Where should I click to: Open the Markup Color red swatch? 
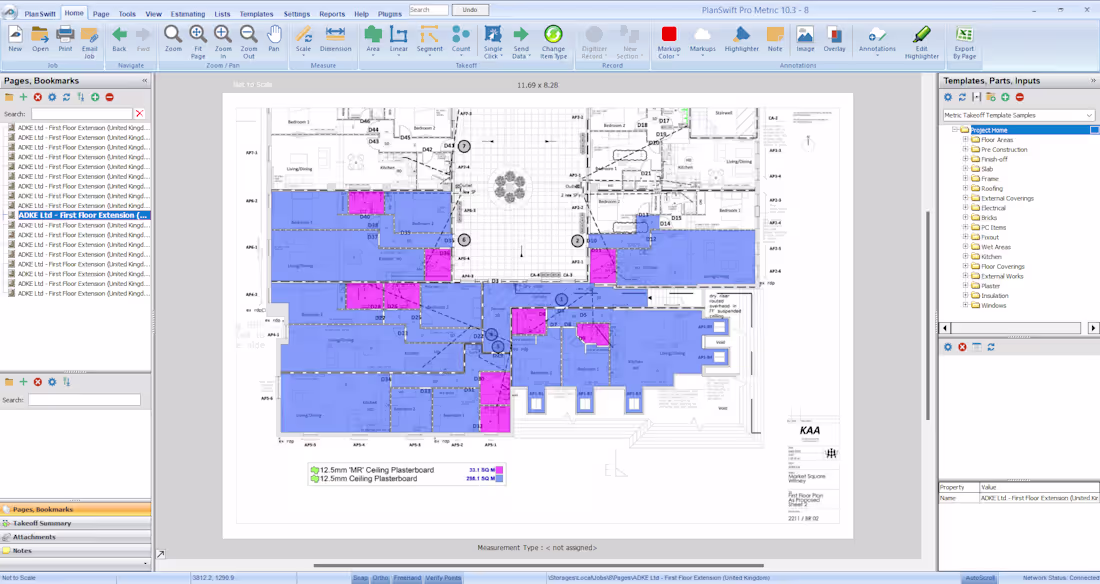click(669, 34)
